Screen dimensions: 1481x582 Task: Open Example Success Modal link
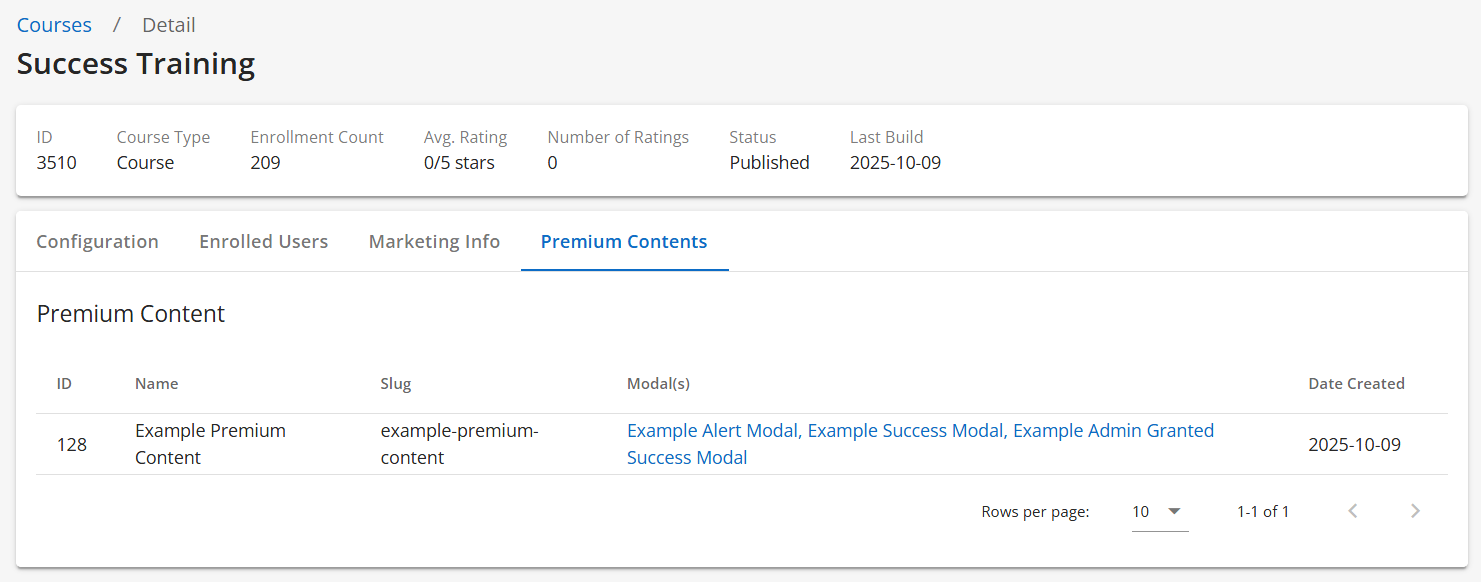(x=905, y=431)
